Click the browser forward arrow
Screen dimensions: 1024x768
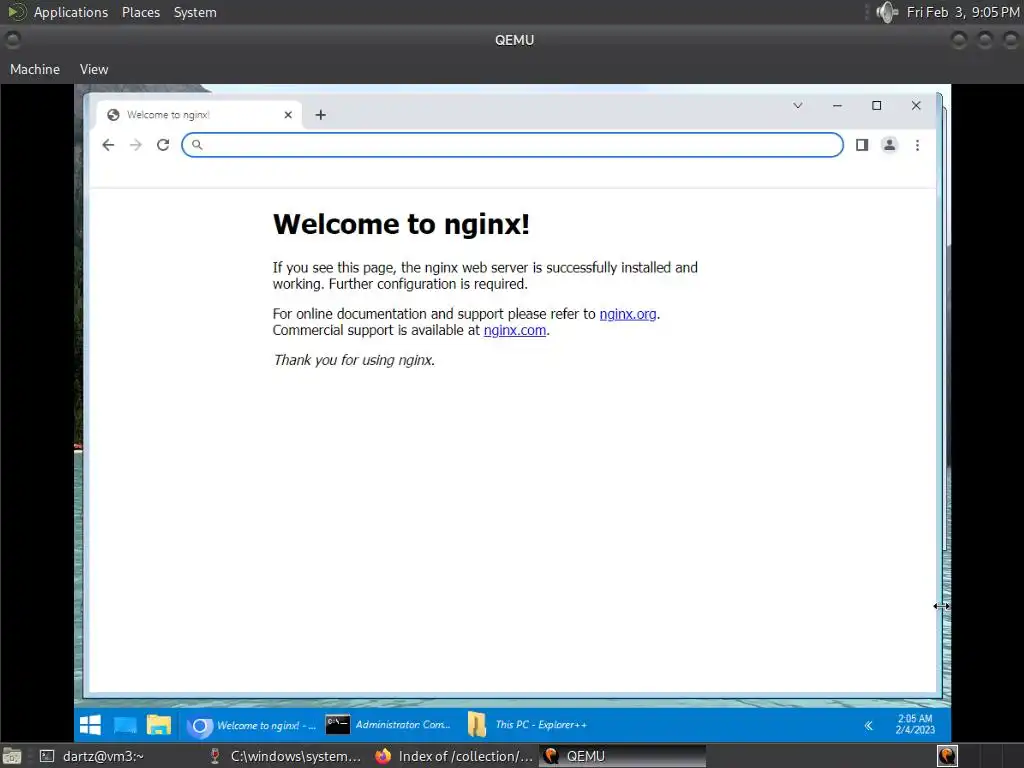tap(136, 145)
